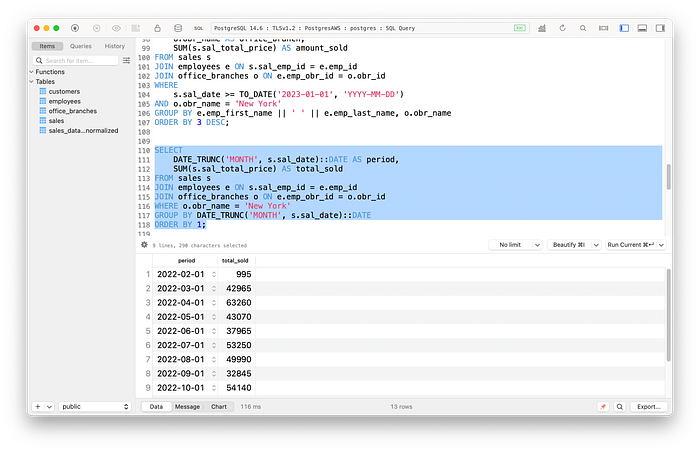
Task: Click the period column header
Action: (186, 260)
